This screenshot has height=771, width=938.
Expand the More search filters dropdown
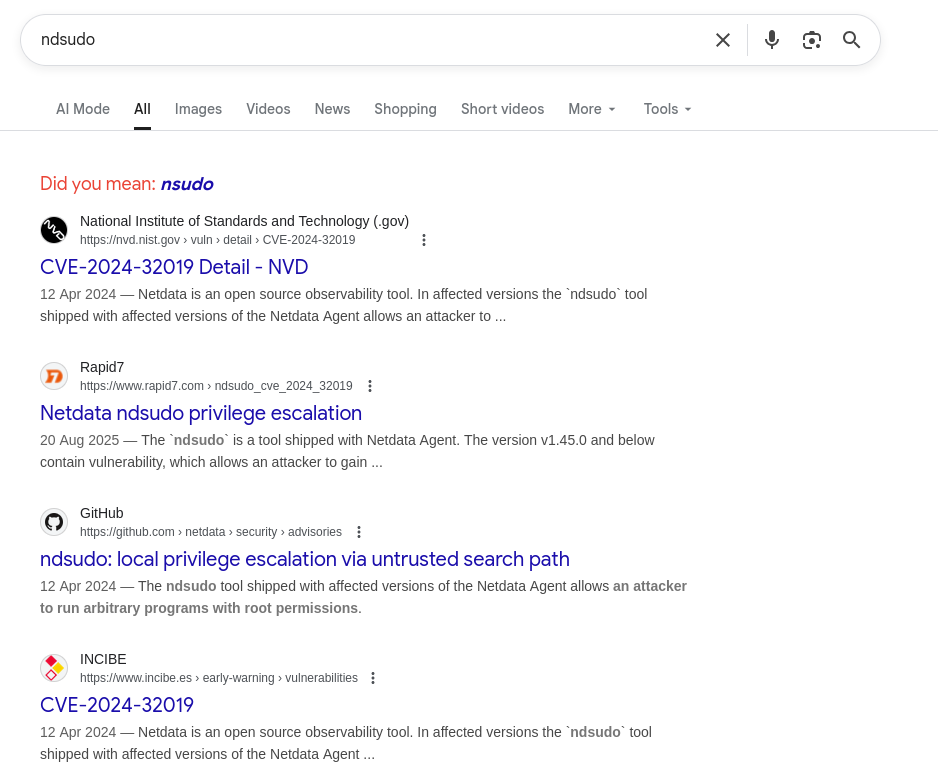(592, 109)
